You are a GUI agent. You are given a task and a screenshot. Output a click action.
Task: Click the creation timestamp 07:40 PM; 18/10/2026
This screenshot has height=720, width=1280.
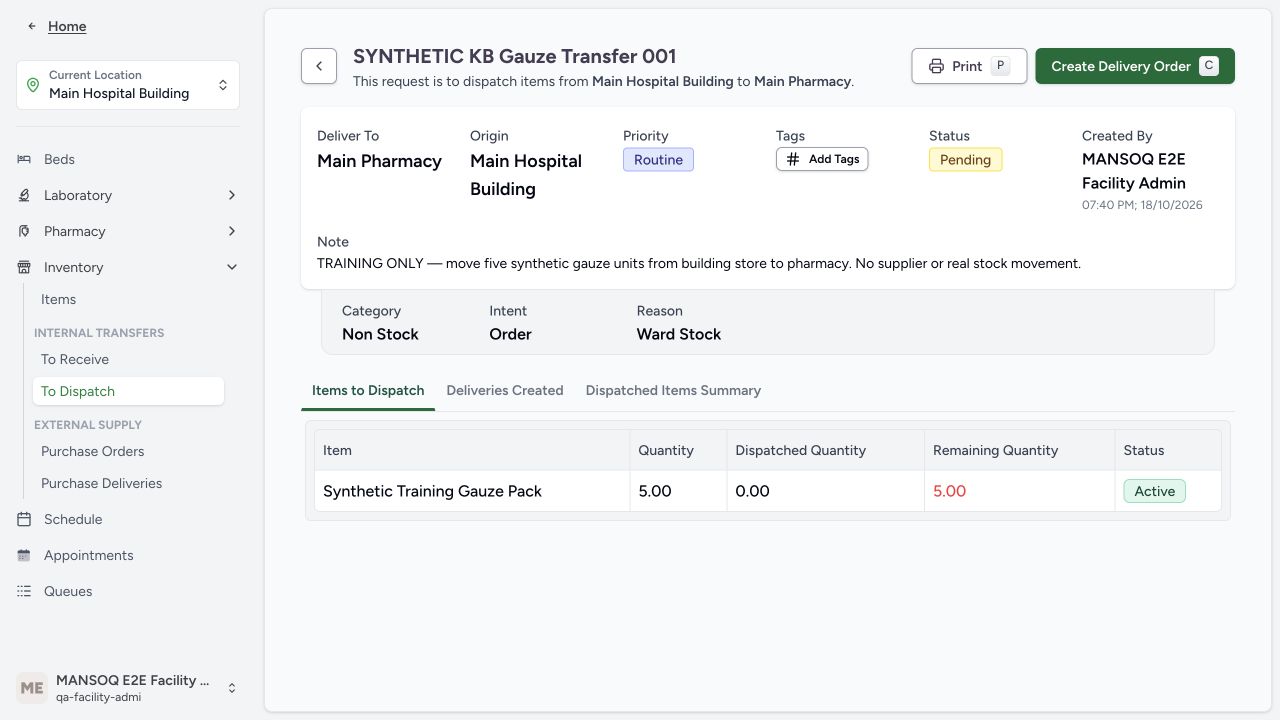point(1142,205)
